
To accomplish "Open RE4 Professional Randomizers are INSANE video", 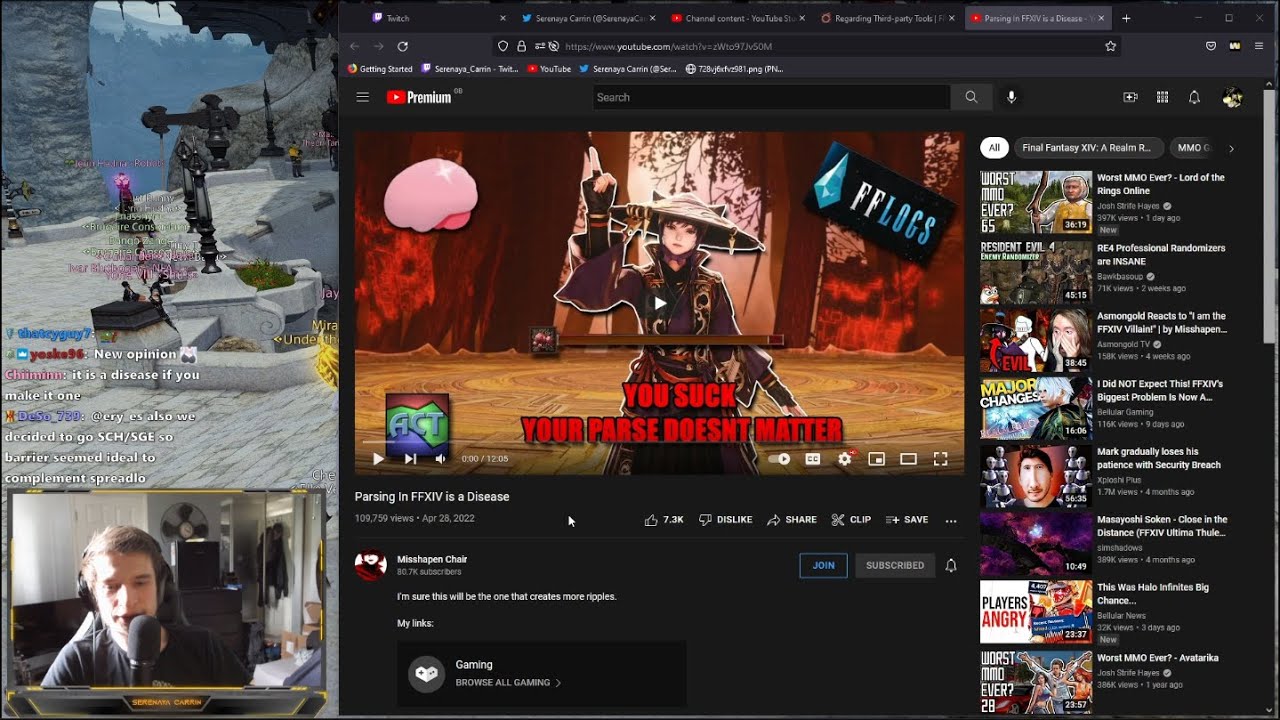I will (x=1161, y=254).
